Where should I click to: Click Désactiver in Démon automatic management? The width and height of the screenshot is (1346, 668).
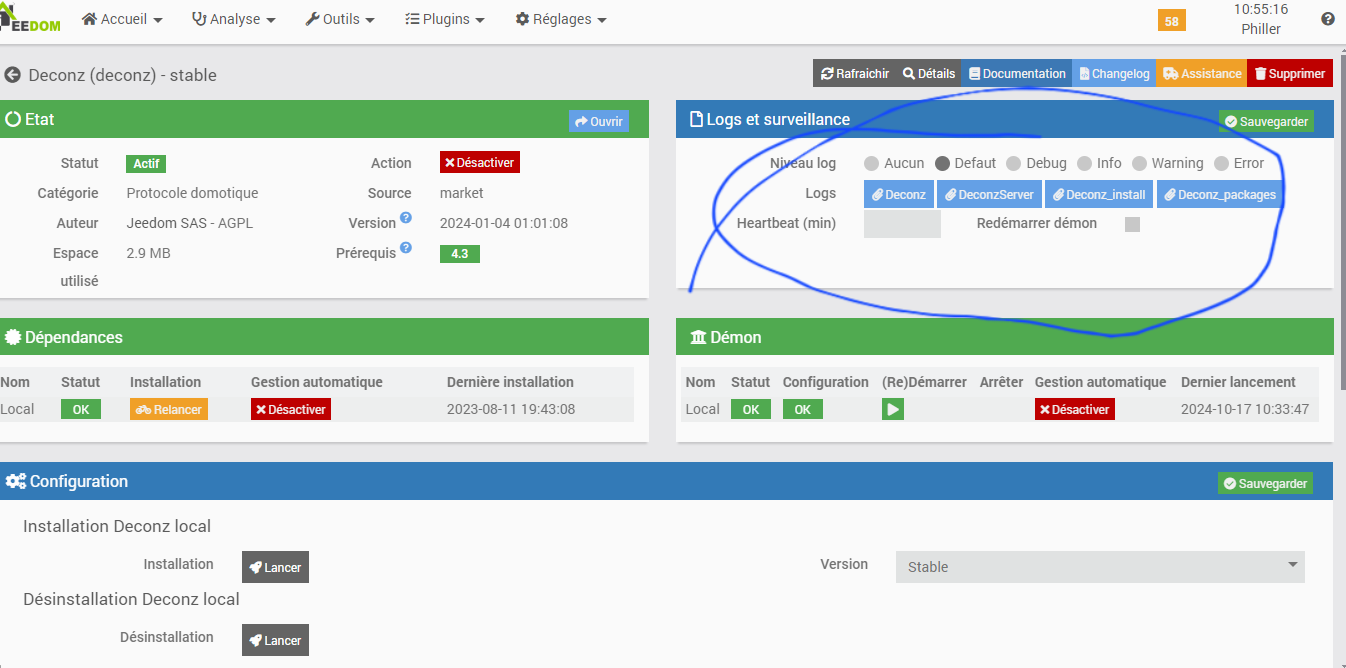coord(1074,409)
